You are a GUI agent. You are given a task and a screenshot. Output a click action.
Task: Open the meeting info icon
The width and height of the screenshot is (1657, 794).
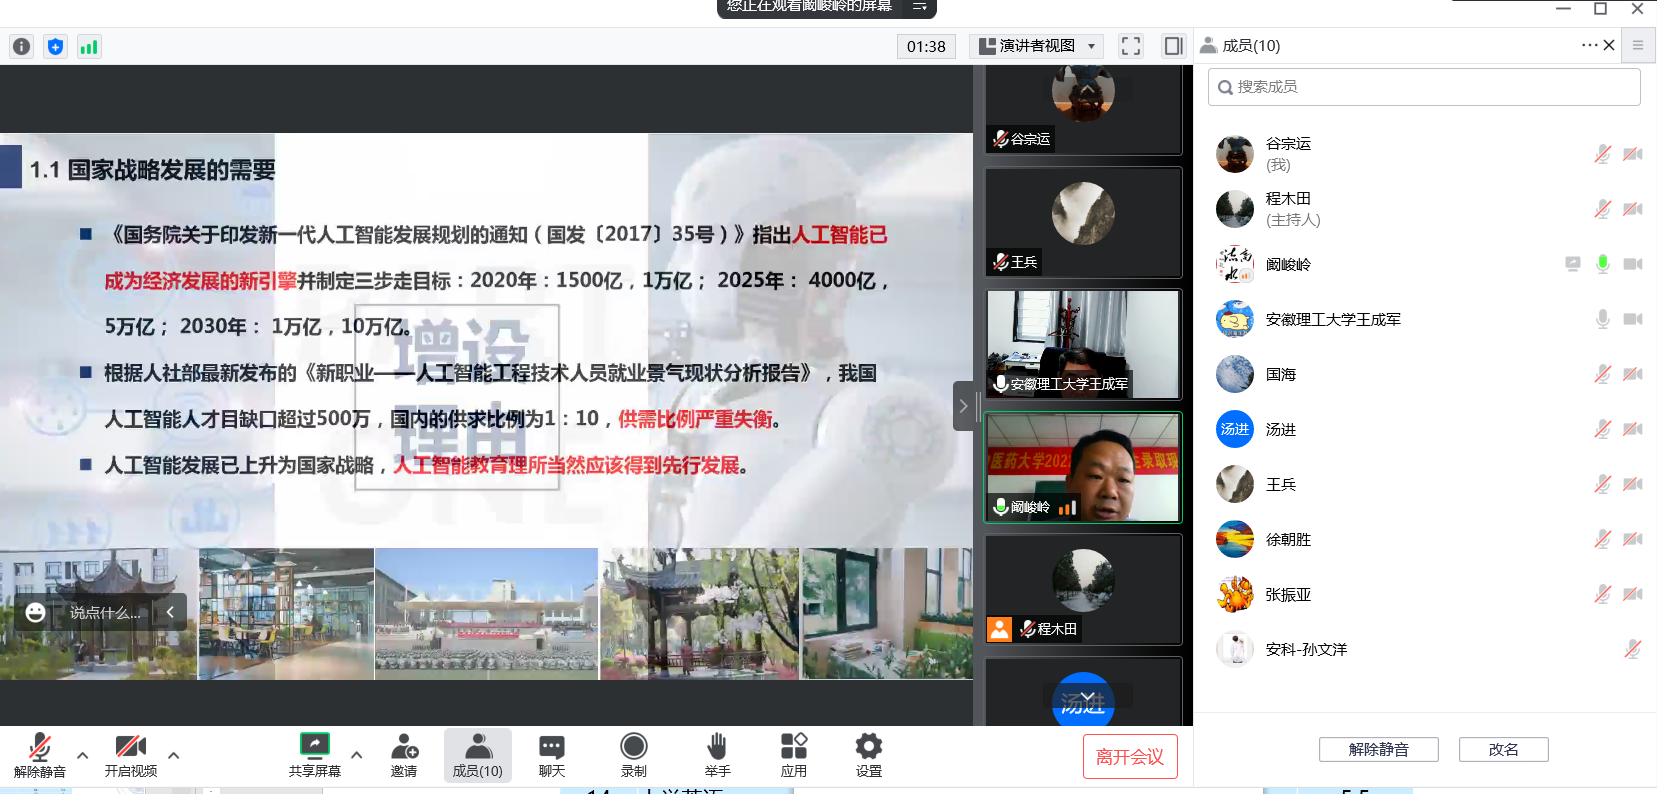click(x=22, y=46)
